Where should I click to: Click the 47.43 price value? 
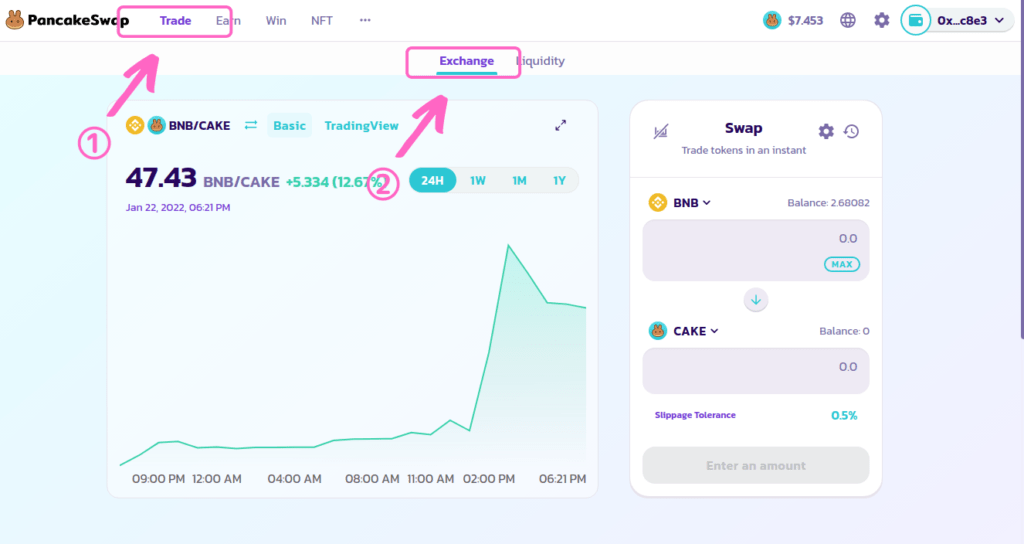161,178
